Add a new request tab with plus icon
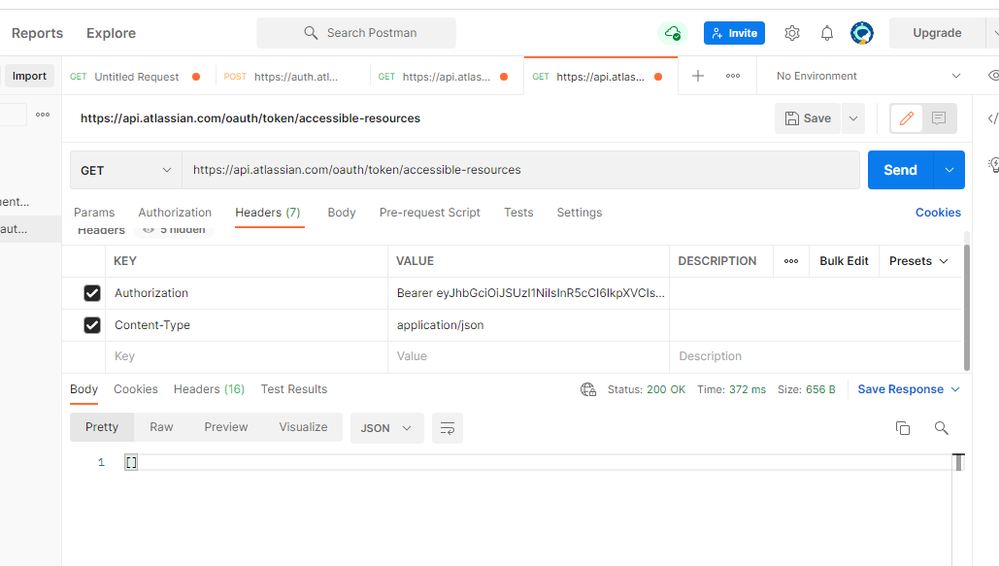The height and width of the screenshot is (566, 999). pos(698,76)
